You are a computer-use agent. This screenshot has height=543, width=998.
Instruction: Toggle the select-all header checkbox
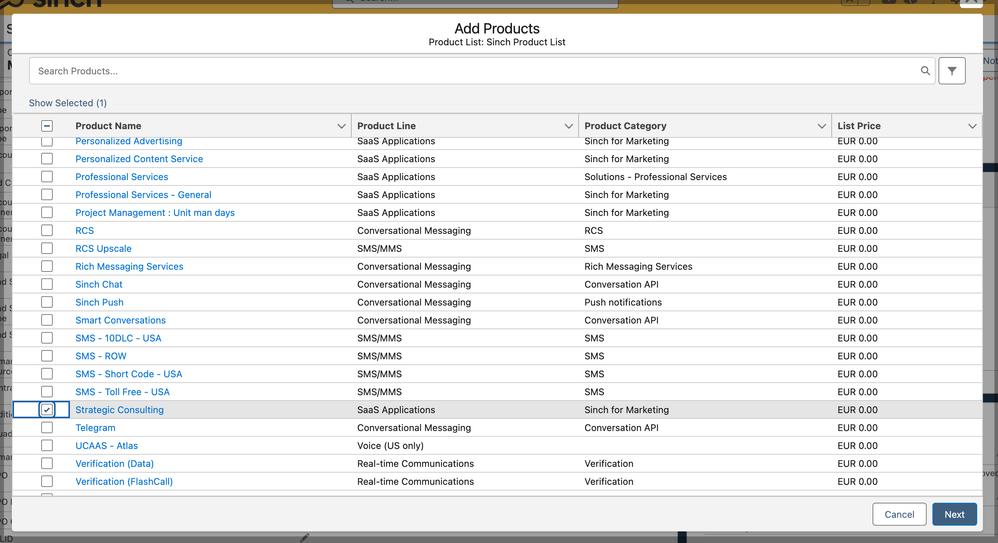pyautogui.click(x=47, y=126)
